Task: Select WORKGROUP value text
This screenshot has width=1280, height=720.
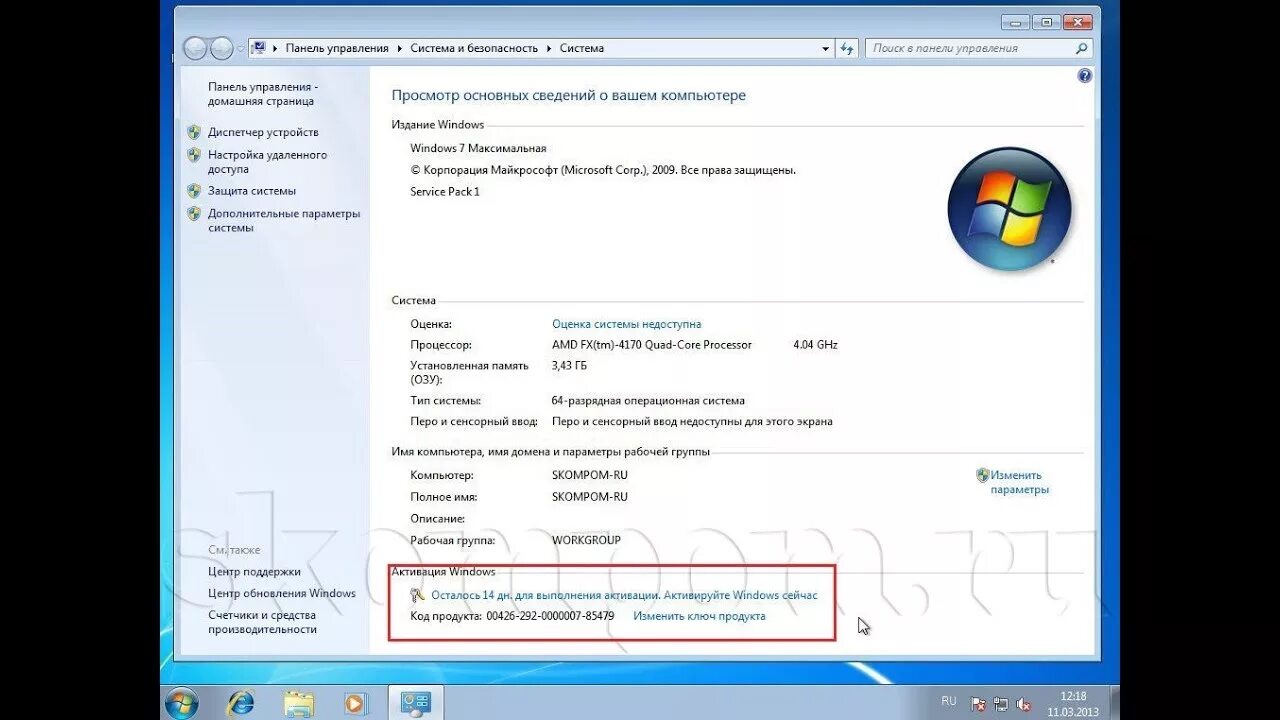Action: (586, 540)
